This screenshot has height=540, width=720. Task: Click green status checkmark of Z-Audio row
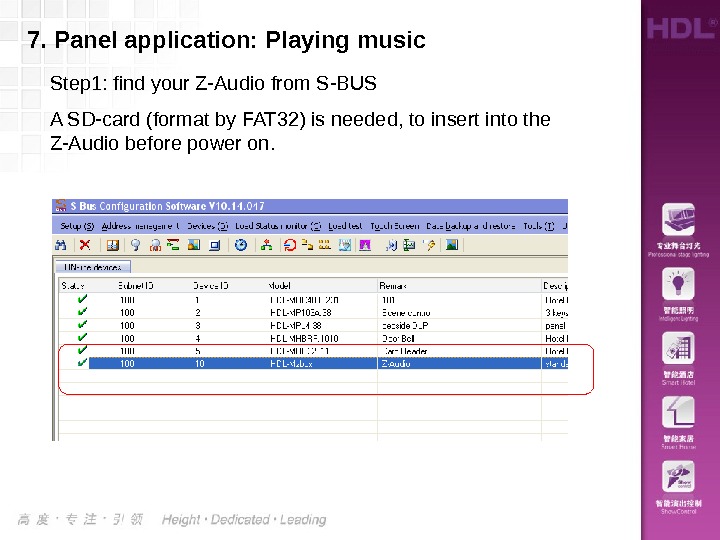82,363
